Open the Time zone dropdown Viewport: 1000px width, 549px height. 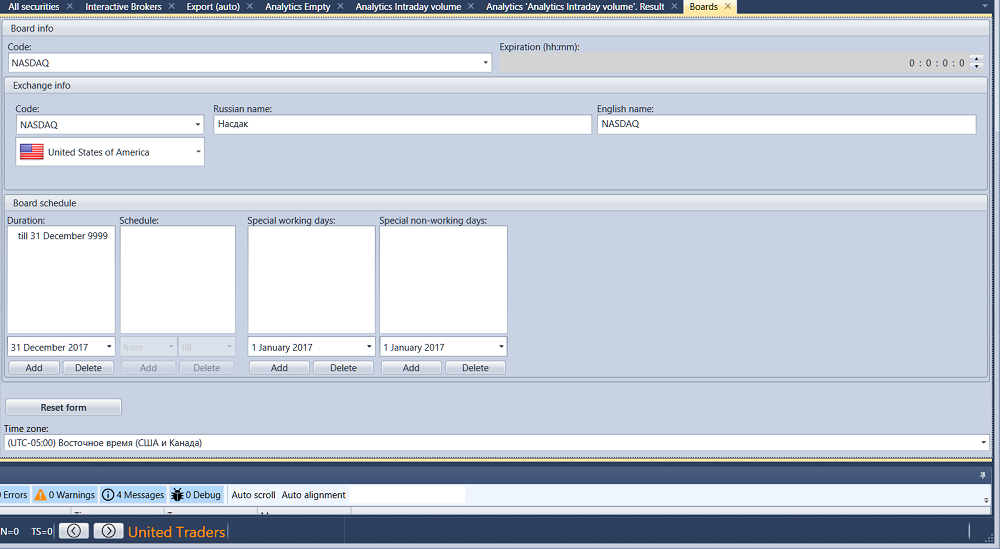point(983,443)
